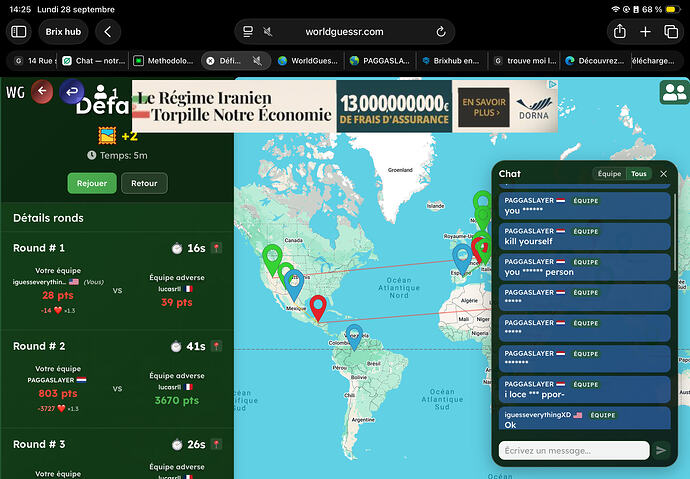Show Round 1 location pin icon
The image size is (690, 479).
tap(216, 248)
